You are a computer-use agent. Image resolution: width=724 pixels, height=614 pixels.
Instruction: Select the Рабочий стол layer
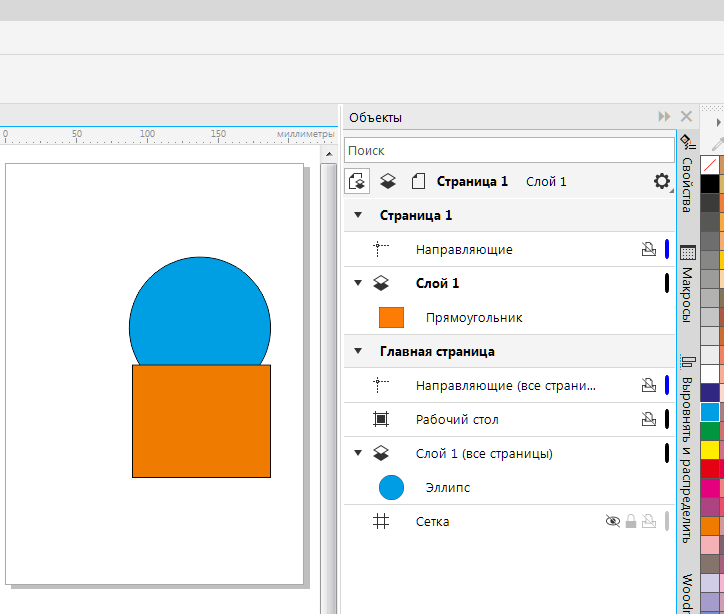click(x=456, y=420)
